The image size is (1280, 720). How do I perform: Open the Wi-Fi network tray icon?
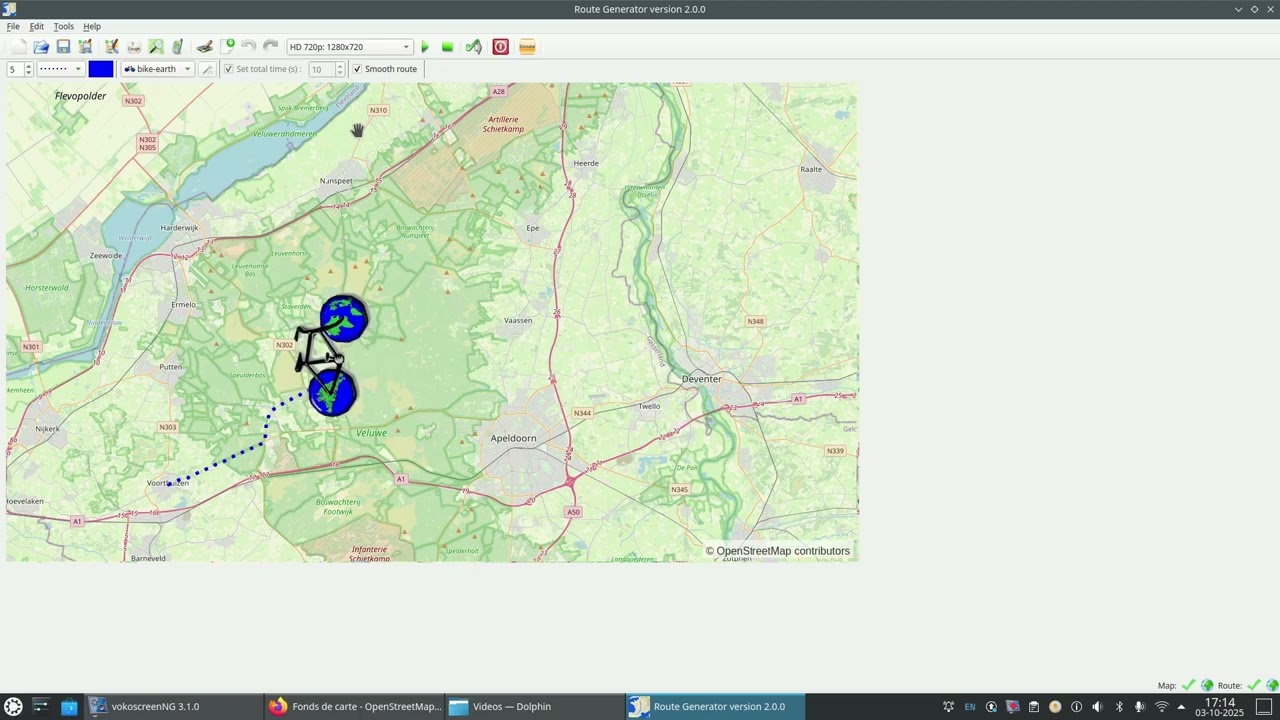coord(1162,707)
